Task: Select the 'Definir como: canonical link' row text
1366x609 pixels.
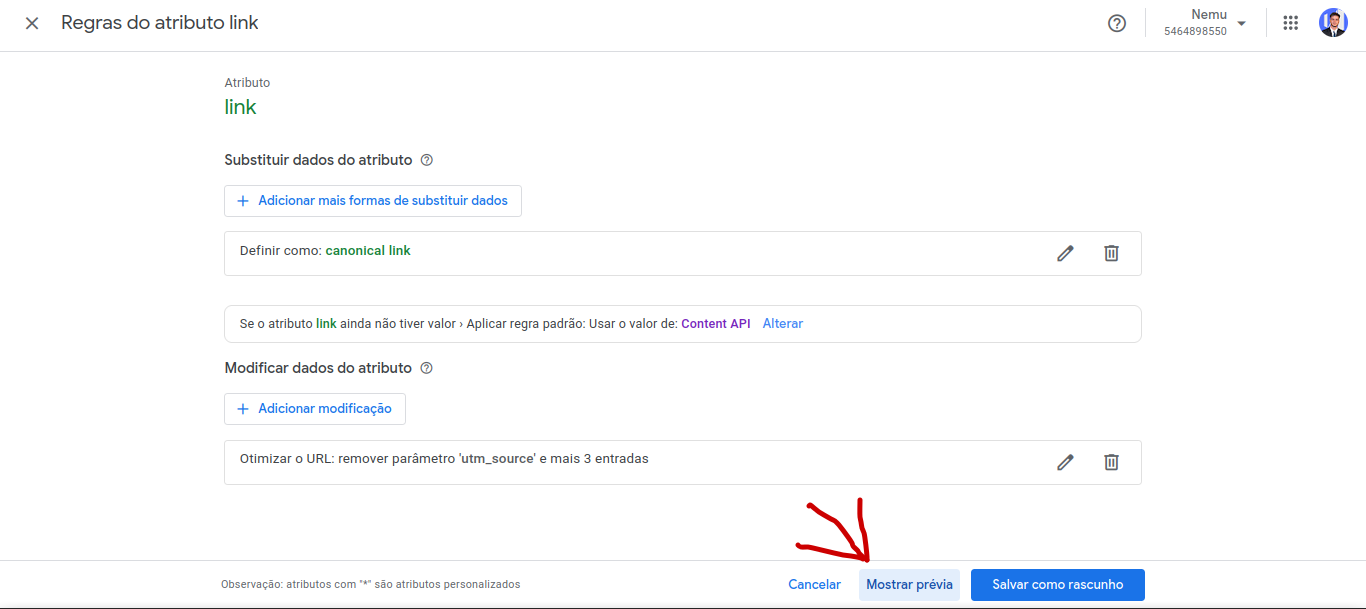Action: [325, 251]
